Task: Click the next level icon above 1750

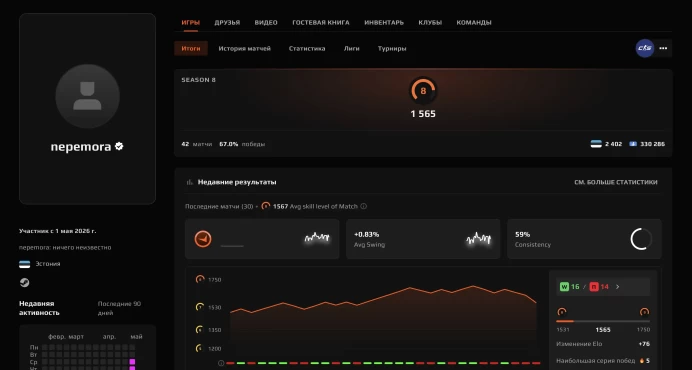Action: coord(644,312)
